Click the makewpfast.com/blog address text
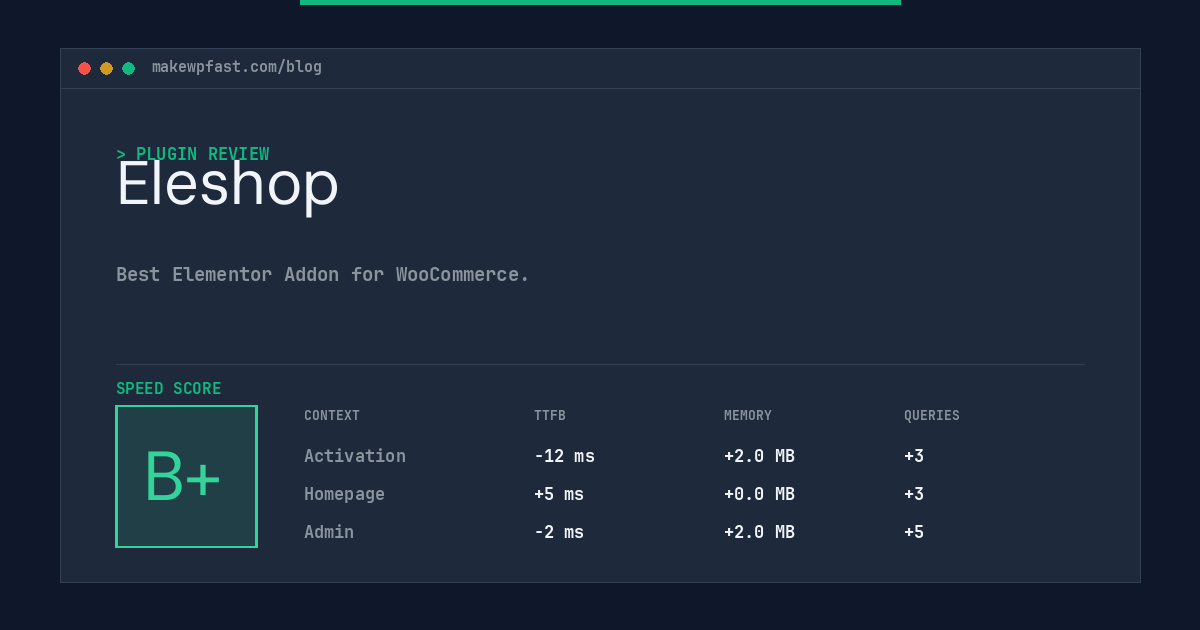 click(237, 67)
